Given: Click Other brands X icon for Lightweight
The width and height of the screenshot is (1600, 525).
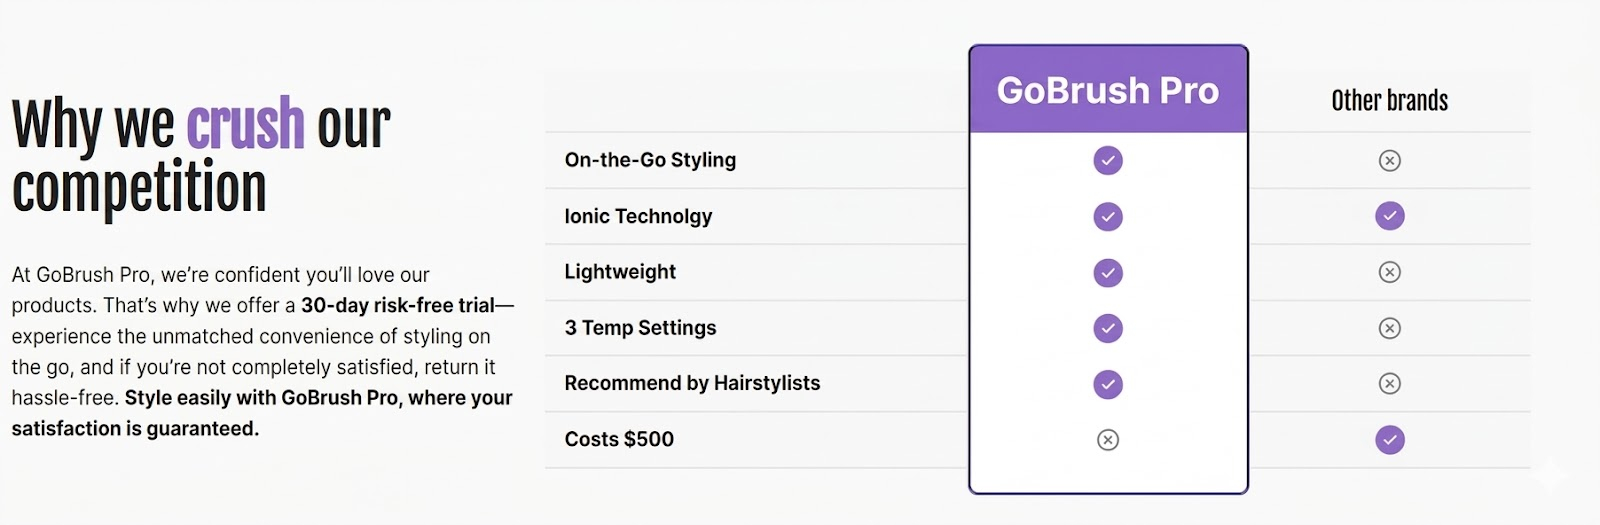Looking at the screenshot, I should (x=1390, y=272).
